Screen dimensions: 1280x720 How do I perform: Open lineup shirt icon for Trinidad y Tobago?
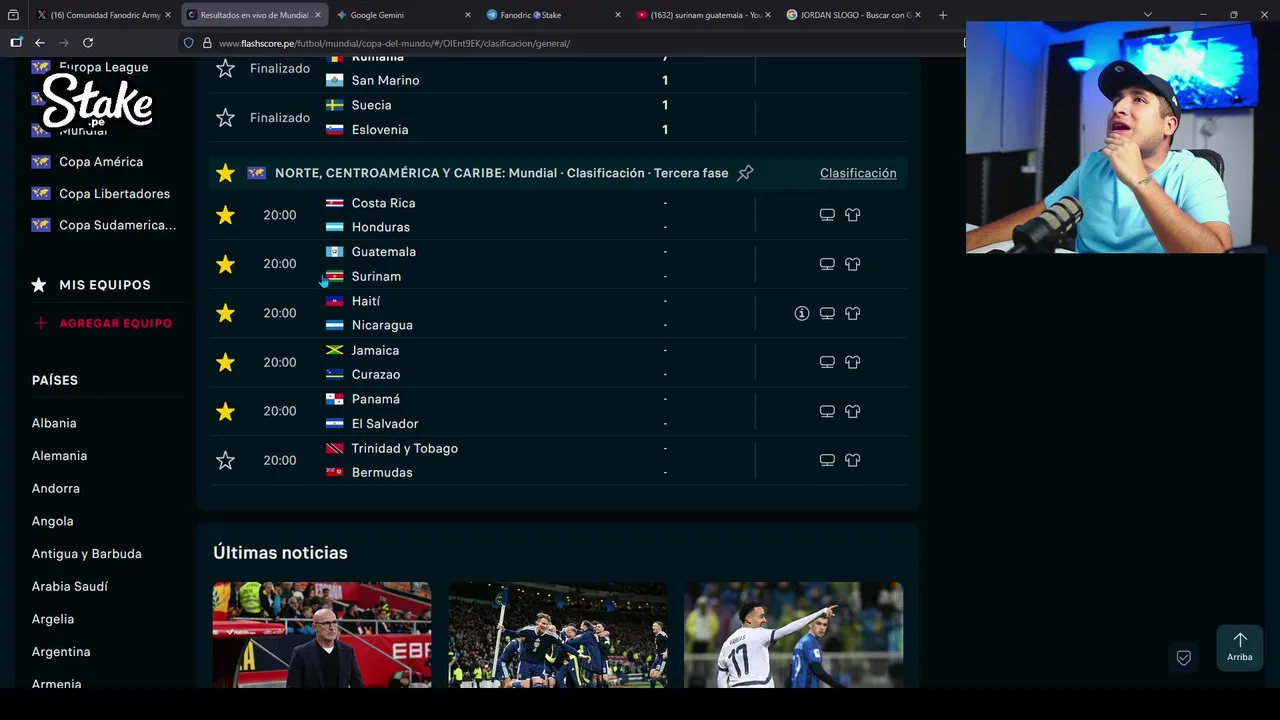(852, 460)
